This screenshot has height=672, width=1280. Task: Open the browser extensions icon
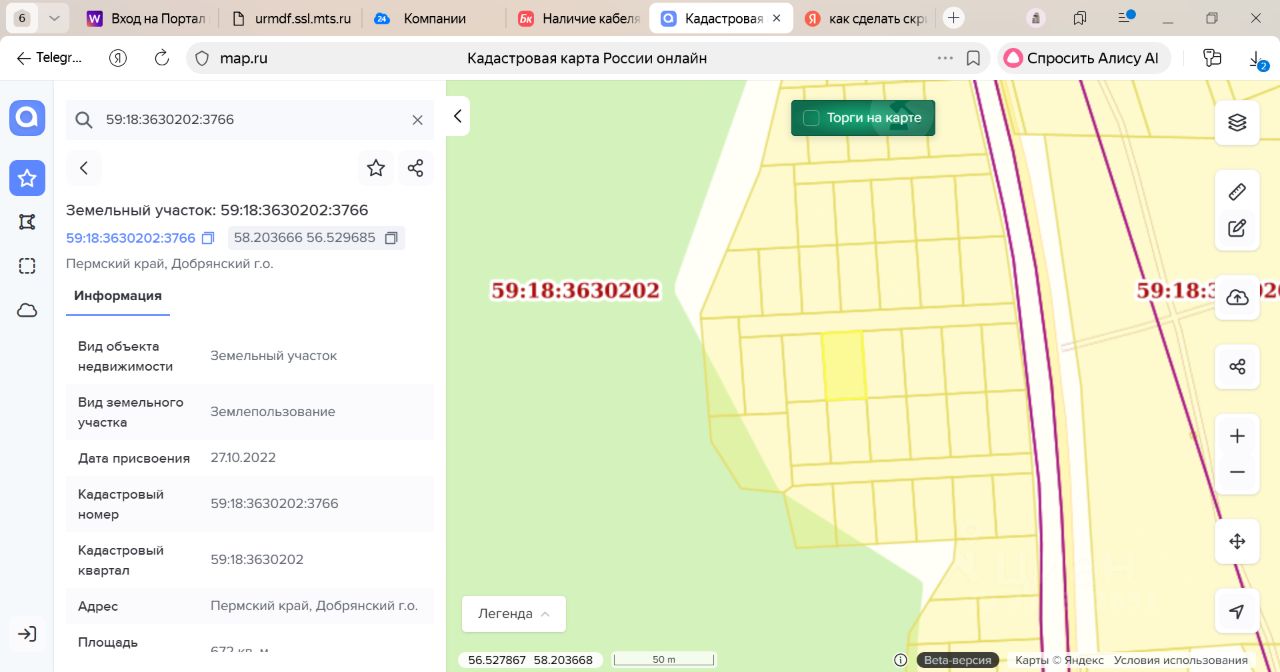[x=1213, y=58]
